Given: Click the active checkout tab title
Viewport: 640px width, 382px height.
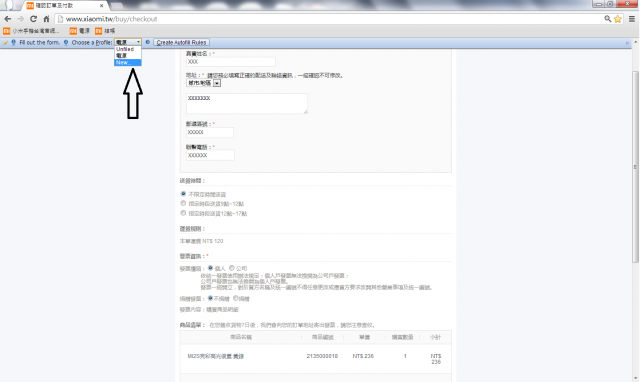Looking at the screenshot, I should pos(54,6).
